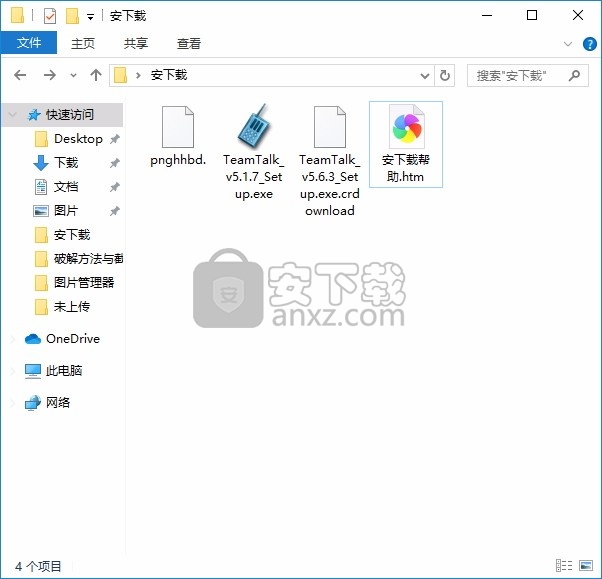
Task: Click the search box for 安下载
Action: pyautogui.click(x=528, y=76)
